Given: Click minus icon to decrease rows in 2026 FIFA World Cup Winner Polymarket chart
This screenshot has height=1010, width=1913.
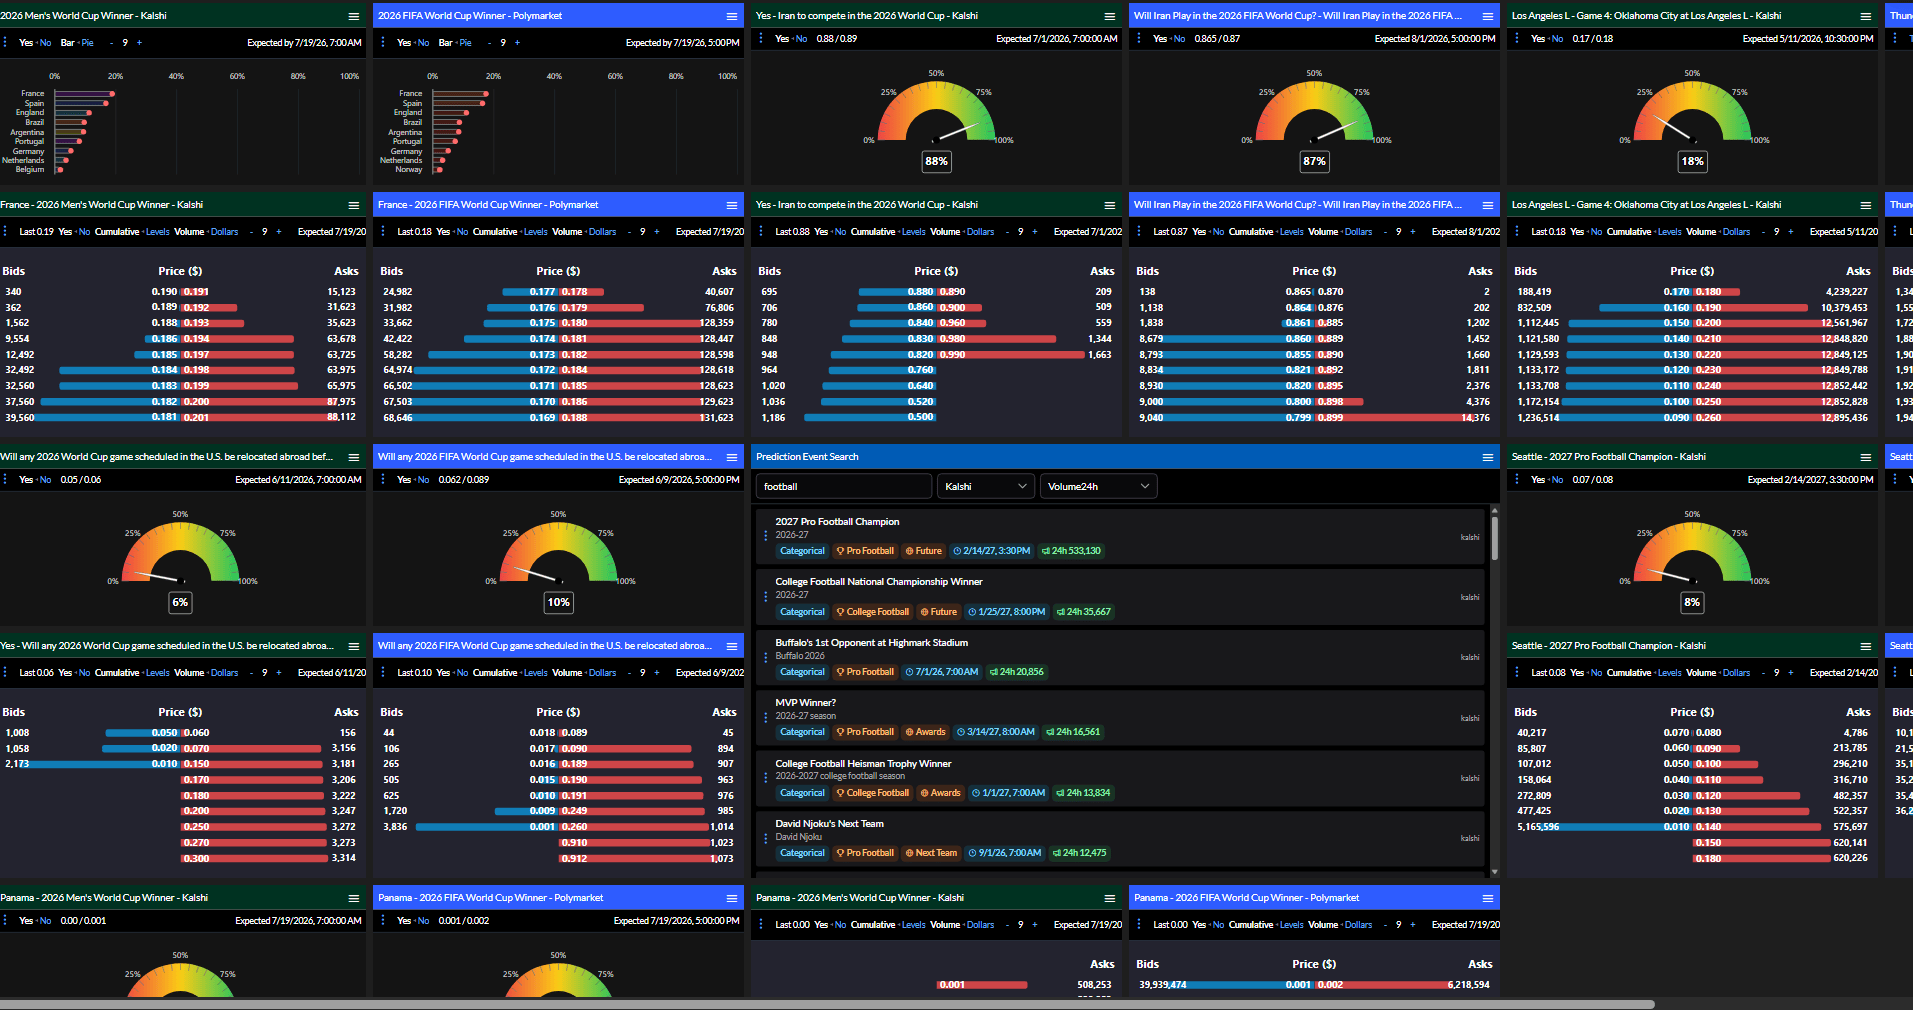Looking at the screenshot, I should [x=489, y=43].
